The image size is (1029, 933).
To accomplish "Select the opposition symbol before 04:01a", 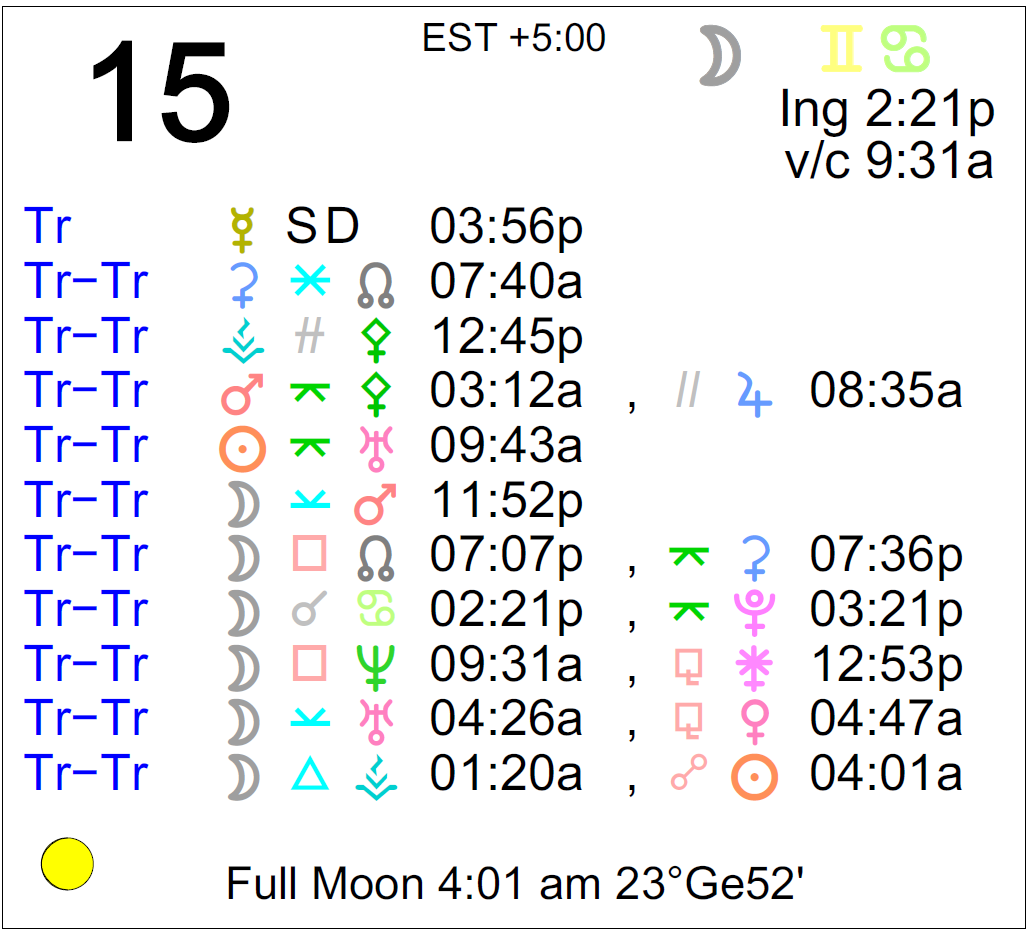I will [x=688, y=774].
